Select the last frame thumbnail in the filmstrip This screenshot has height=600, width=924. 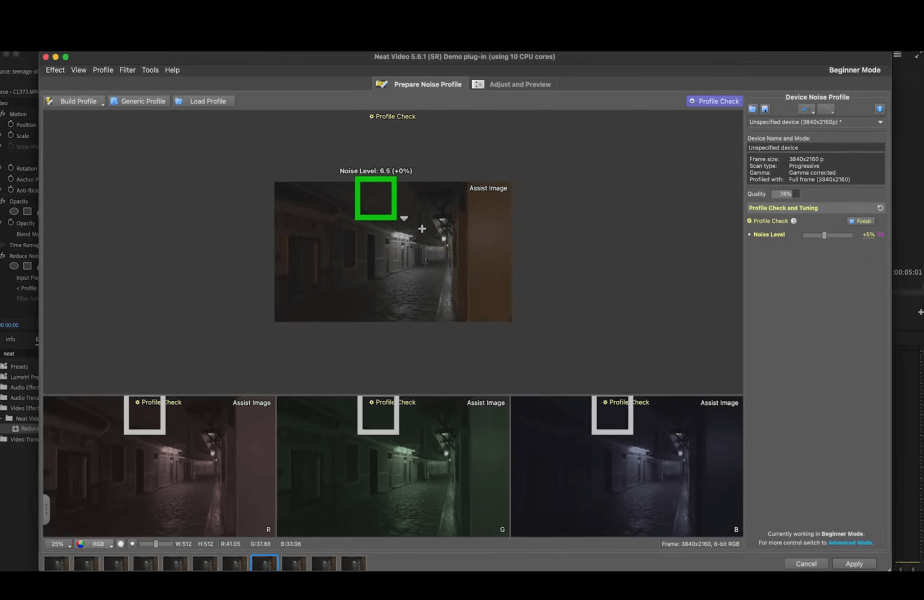coord(353,563)
